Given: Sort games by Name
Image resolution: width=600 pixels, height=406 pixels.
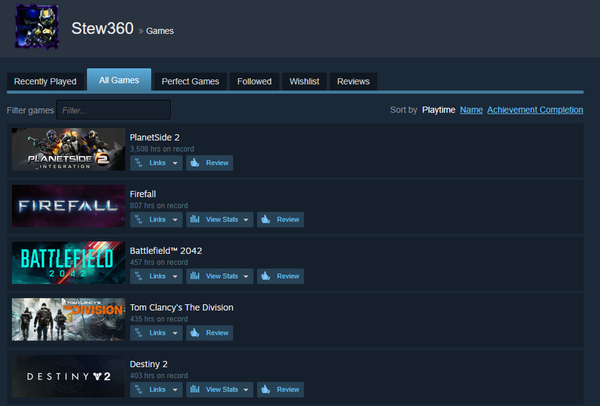Looking at the screenshot, I should pos(471,110).
